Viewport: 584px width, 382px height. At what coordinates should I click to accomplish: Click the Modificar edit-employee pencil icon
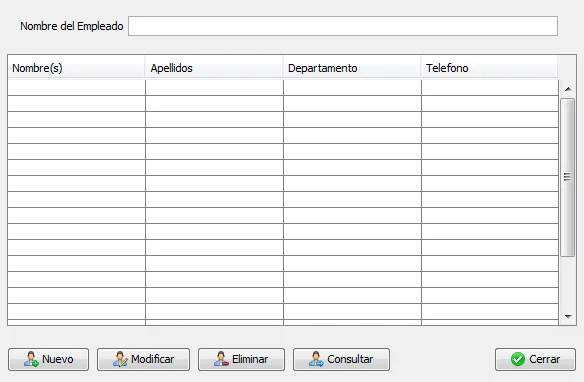120,359
